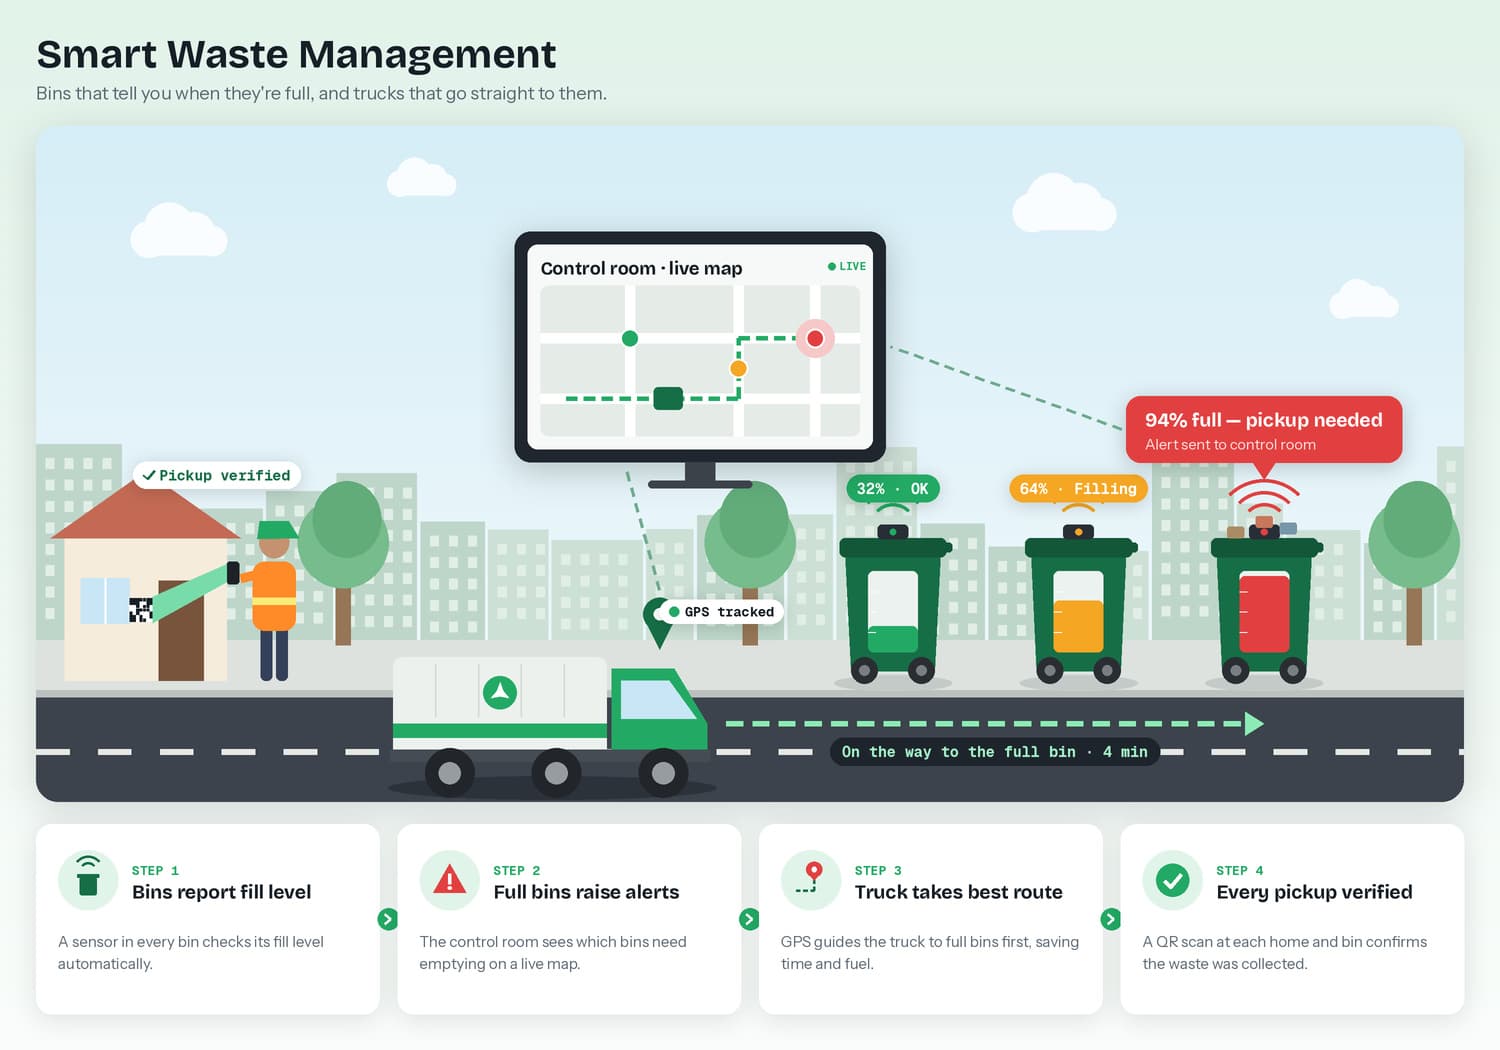Click the "Smart Waste Management" heading

pos(296,54)
